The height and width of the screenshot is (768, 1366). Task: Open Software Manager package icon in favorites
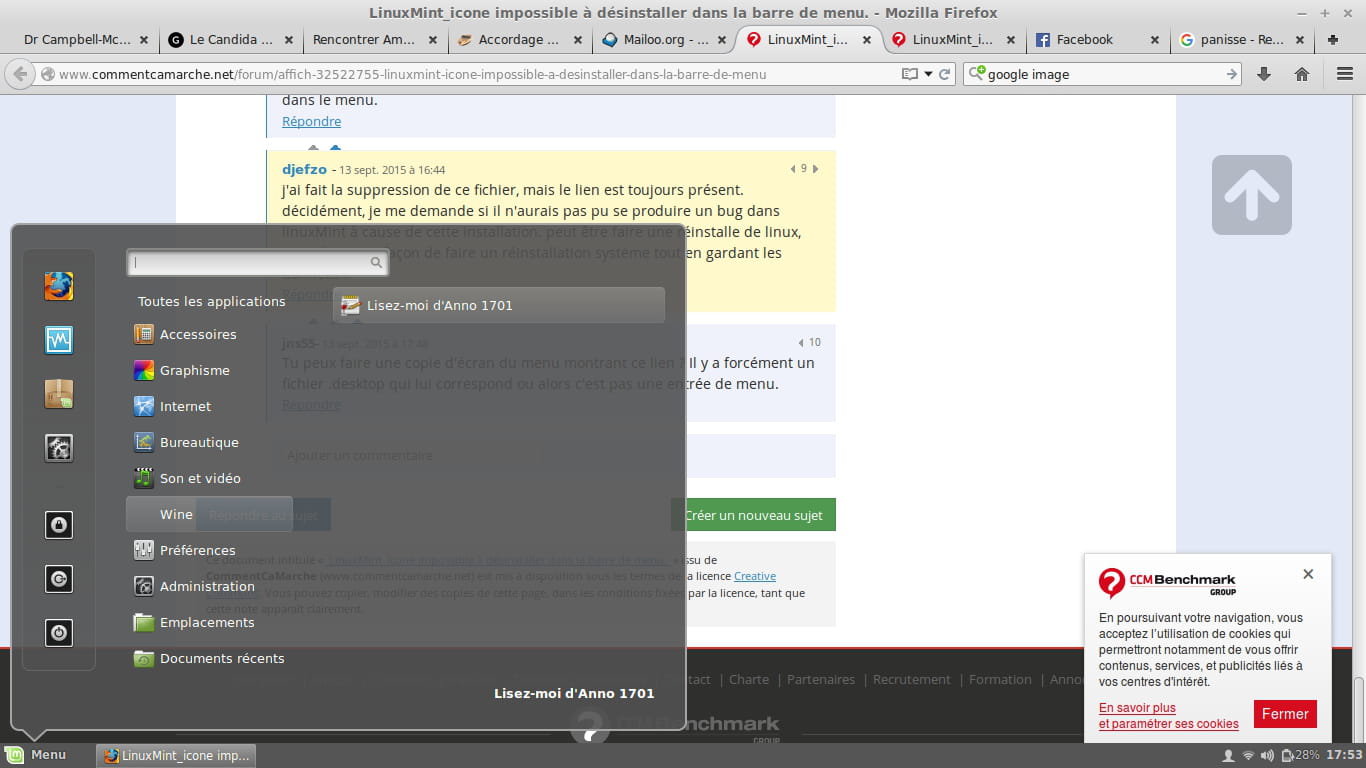tap(59, 394)
